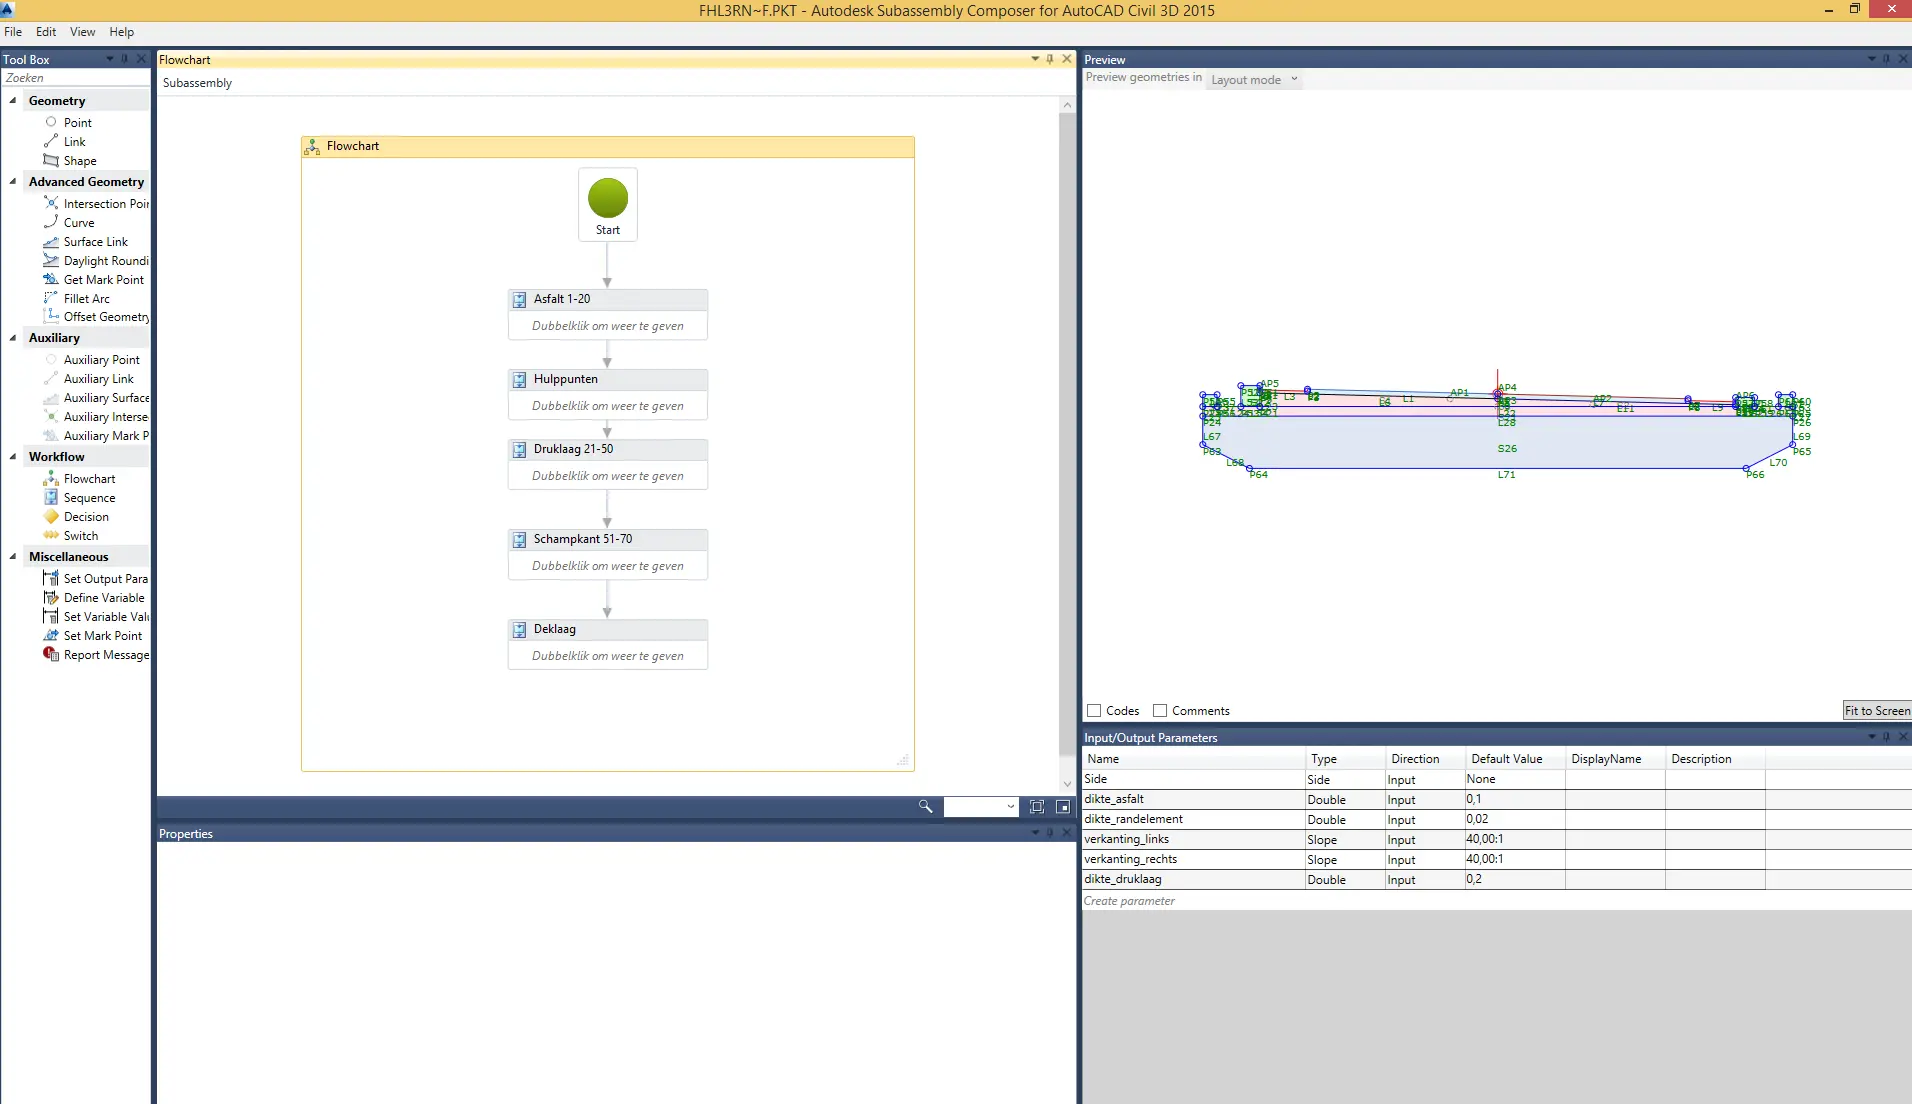Collapse the Auxiliary group
The height and width of the screenshot is (1104, 1912).
point(13,337)
